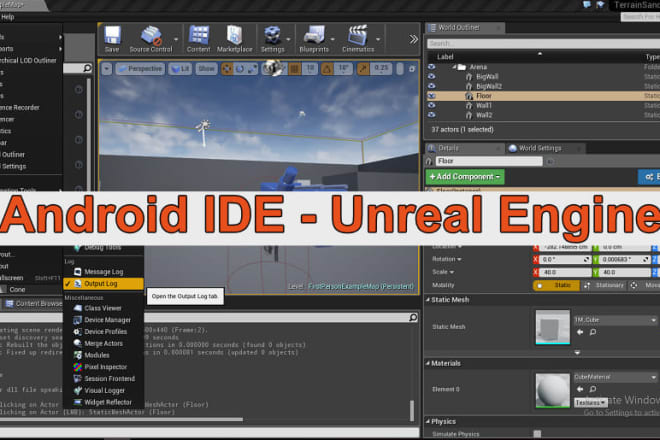Set Mobility to Stationary
660x440 pixels.
tap(604, 285)
